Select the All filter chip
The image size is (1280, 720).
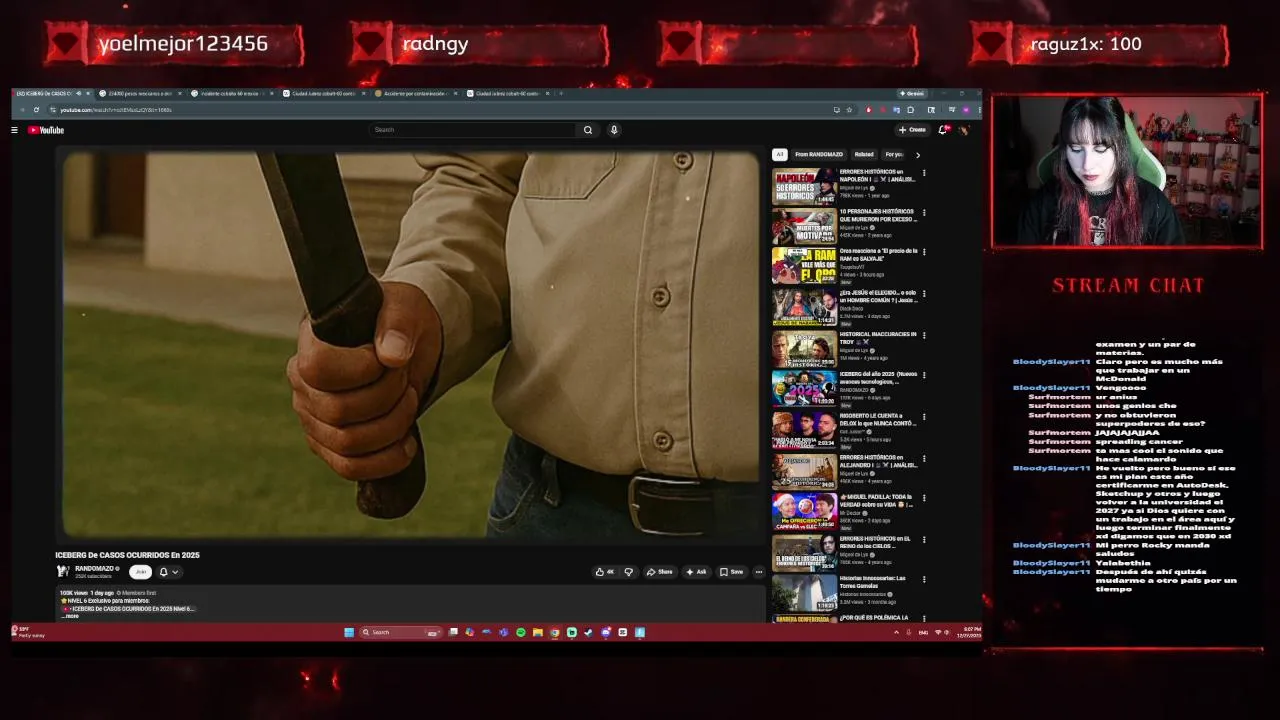(779, 155)
